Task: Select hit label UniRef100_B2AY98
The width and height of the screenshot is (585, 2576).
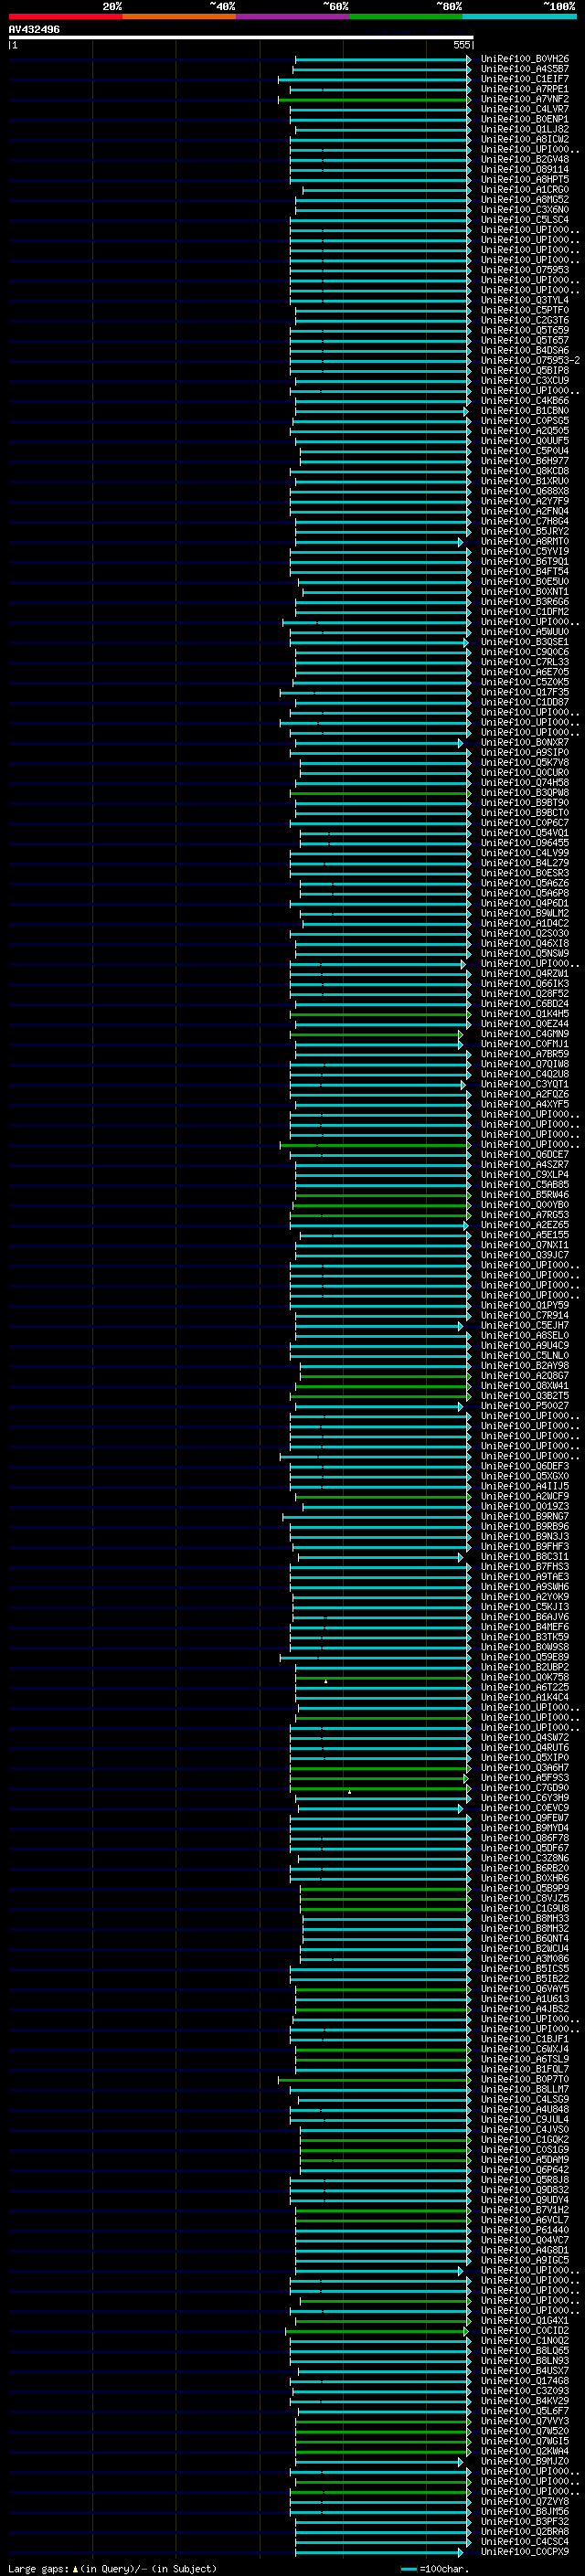Action: pos(524,1366)
